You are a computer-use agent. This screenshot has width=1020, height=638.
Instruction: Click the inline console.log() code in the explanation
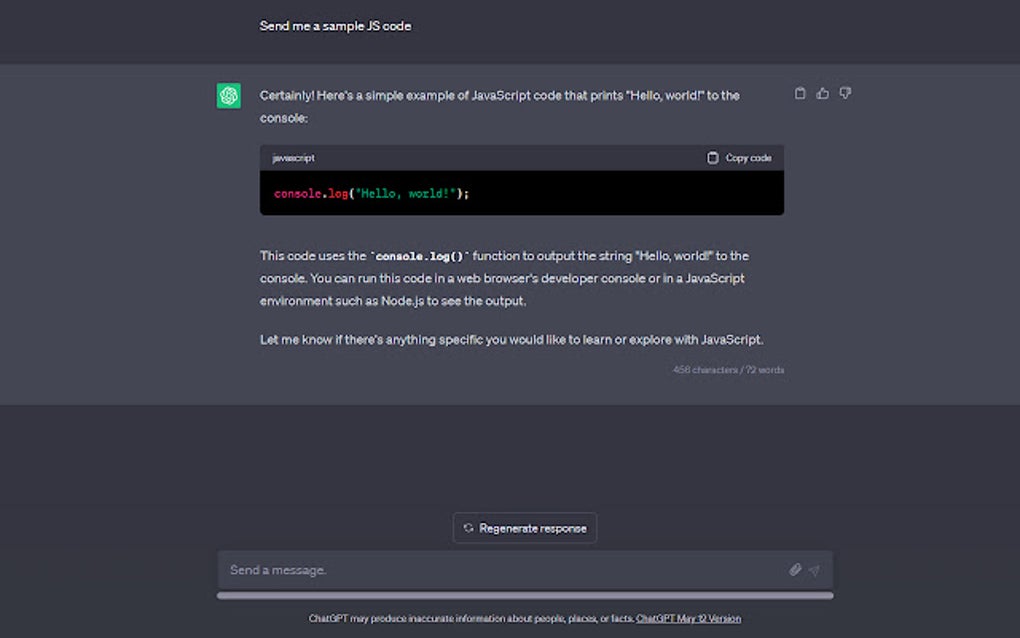[419, 257]
